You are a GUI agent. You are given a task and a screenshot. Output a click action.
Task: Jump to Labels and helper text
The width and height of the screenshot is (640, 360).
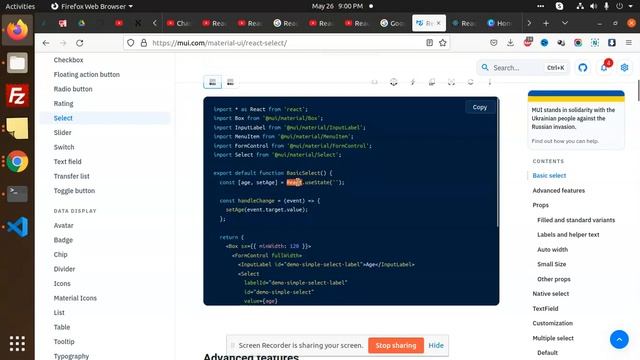568,235
